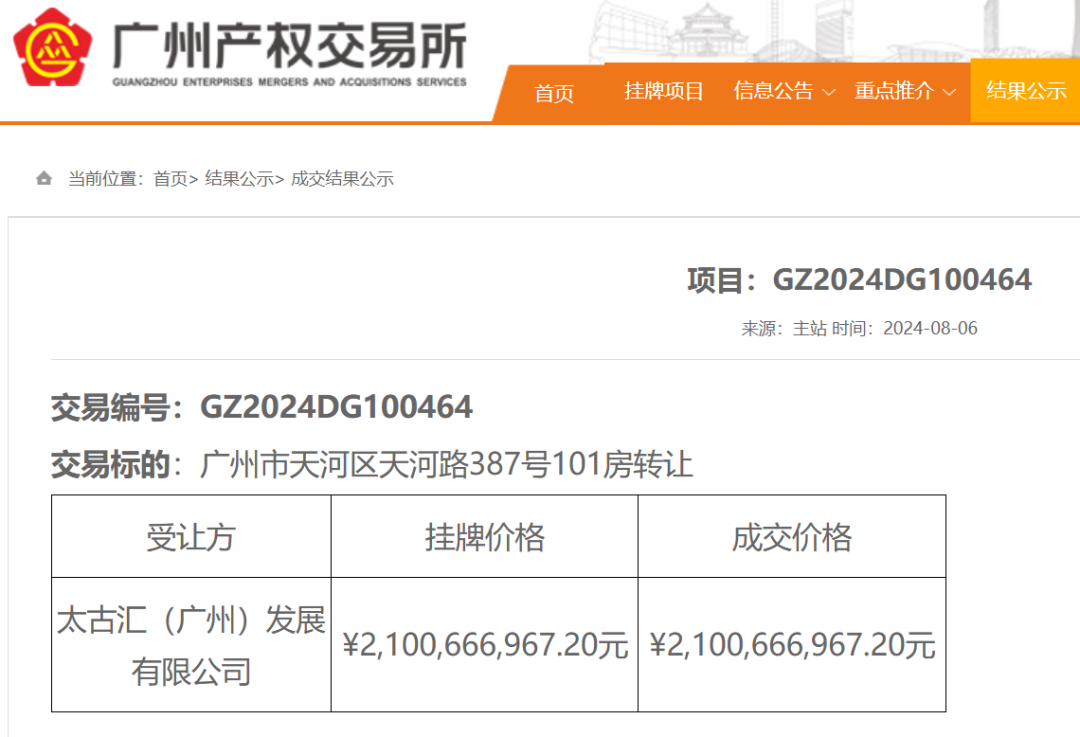
Task: Open the 信息公告 navigation menu item
Action: (x=773, y=90)
